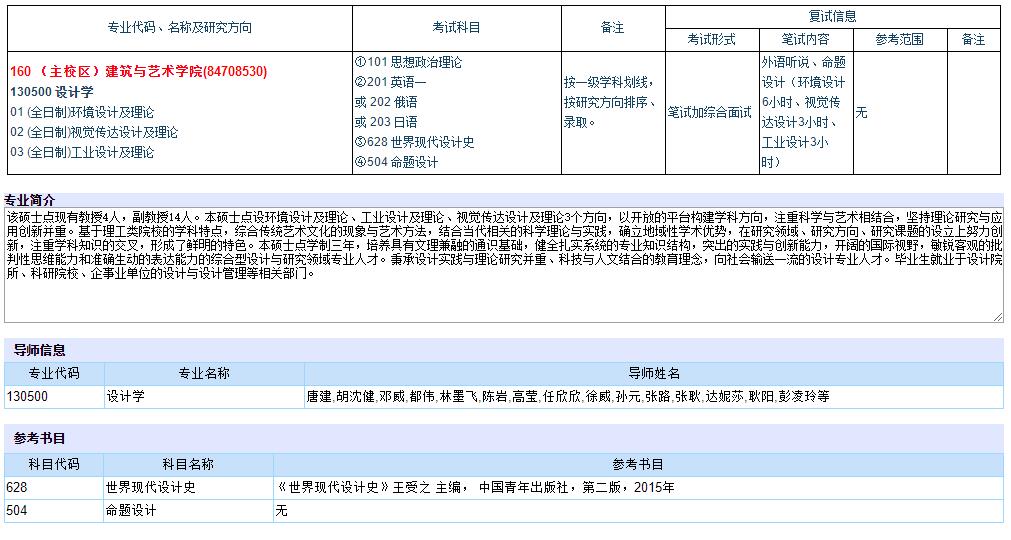Select direction 02 视觉传达设计及理论
The image size is (1011, 540).
(x=94, y=132)
